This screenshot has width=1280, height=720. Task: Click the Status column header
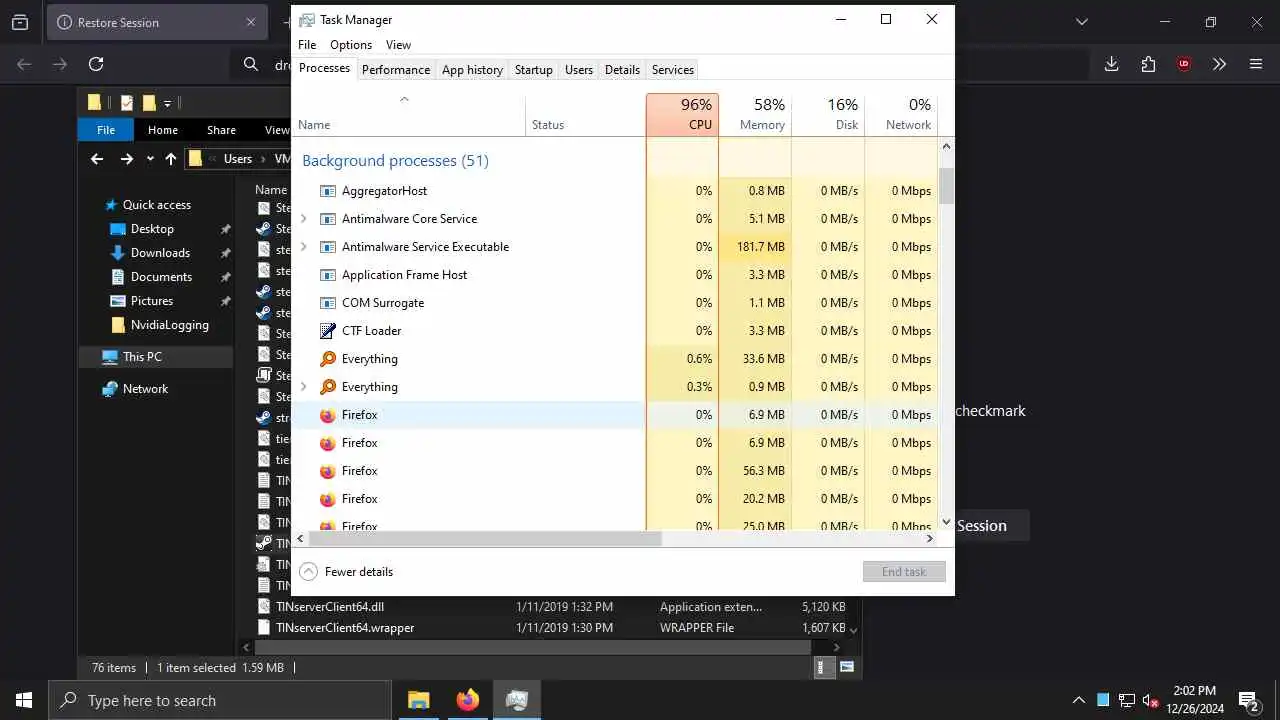click(x=586, y=115)
